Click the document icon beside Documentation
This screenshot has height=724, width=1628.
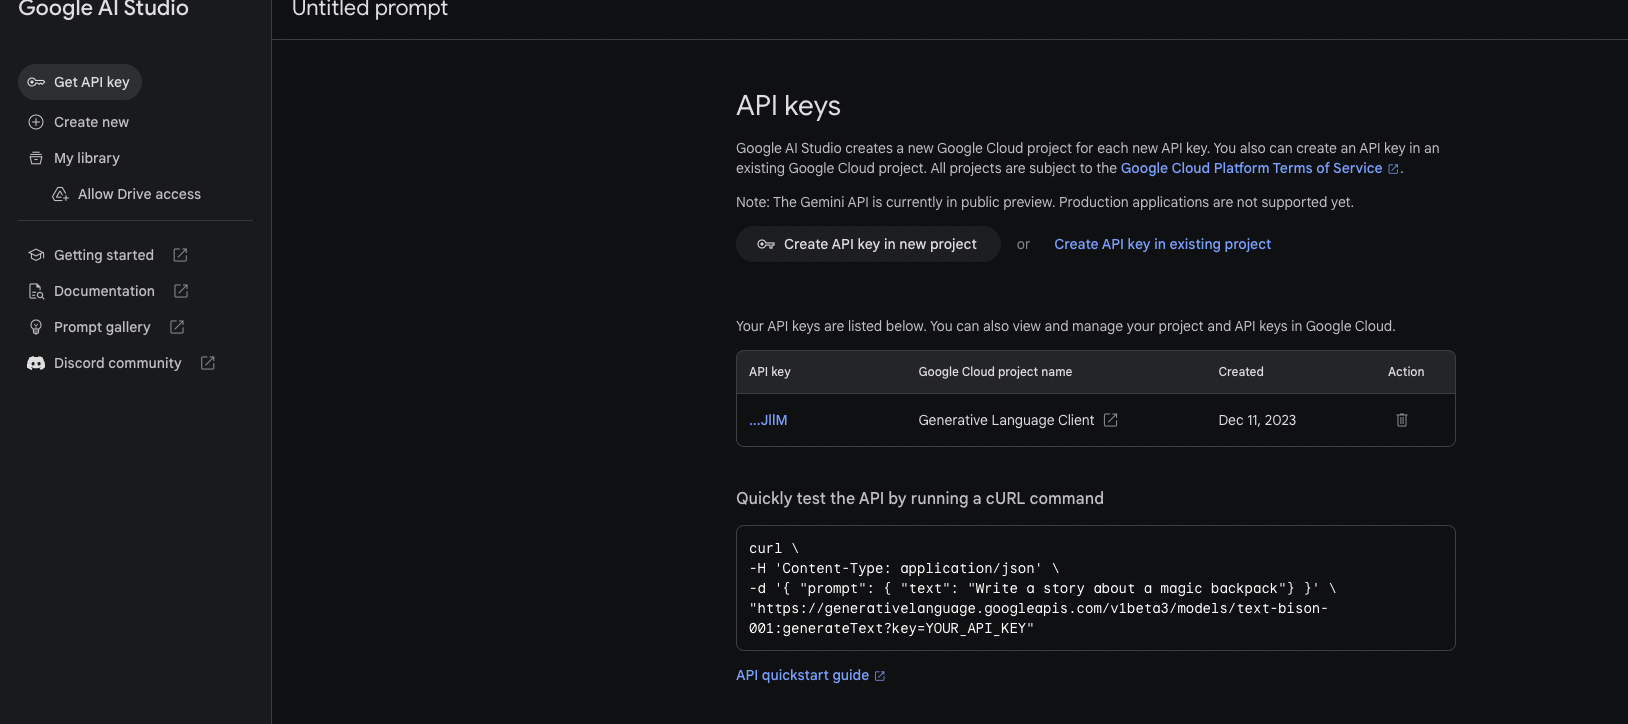(36, 291)
